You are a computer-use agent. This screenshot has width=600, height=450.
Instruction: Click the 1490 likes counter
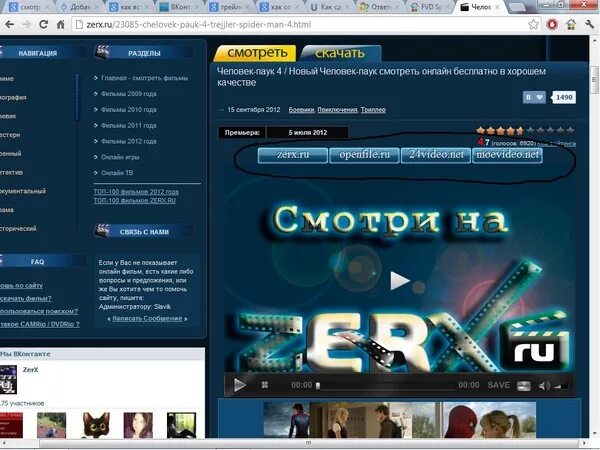click(564, 97)
